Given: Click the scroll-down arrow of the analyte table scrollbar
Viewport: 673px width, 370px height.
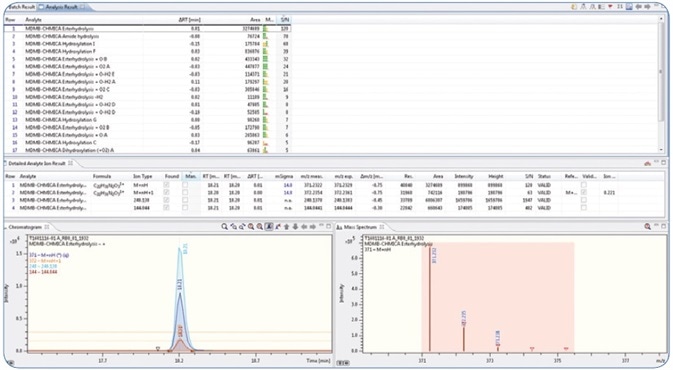Looking at the screenshot, I should pyautogui.click(x=661, y=150).
